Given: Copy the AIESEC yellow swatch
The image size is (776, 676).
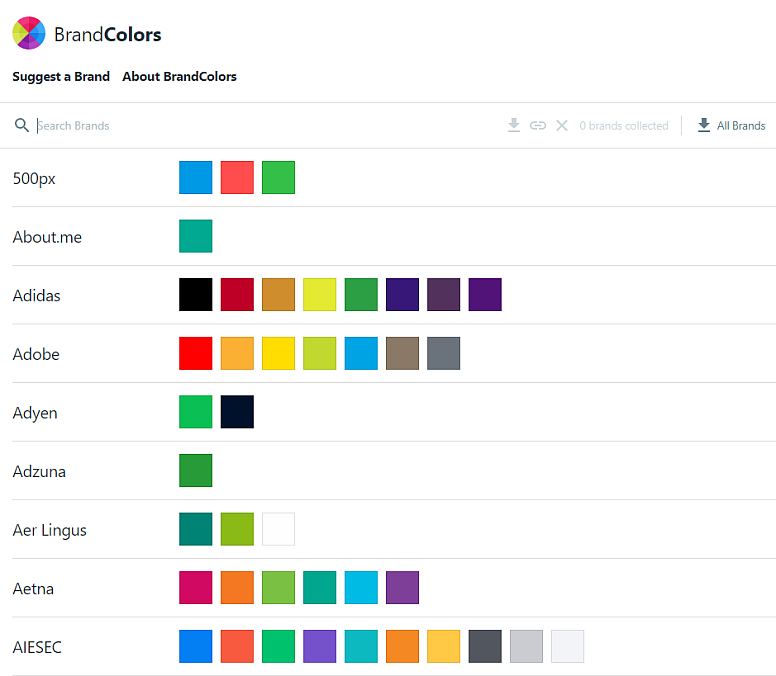Looking at the screenshot, I should (443, 646).
